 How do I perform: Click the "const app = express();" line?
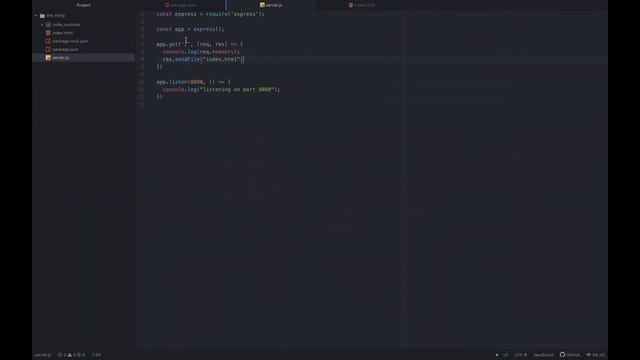point(190,29)
